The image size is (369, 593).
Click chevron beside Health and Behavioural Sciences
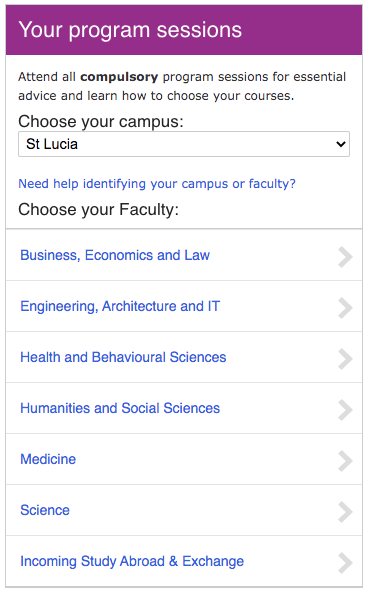[x=345, y=359]
